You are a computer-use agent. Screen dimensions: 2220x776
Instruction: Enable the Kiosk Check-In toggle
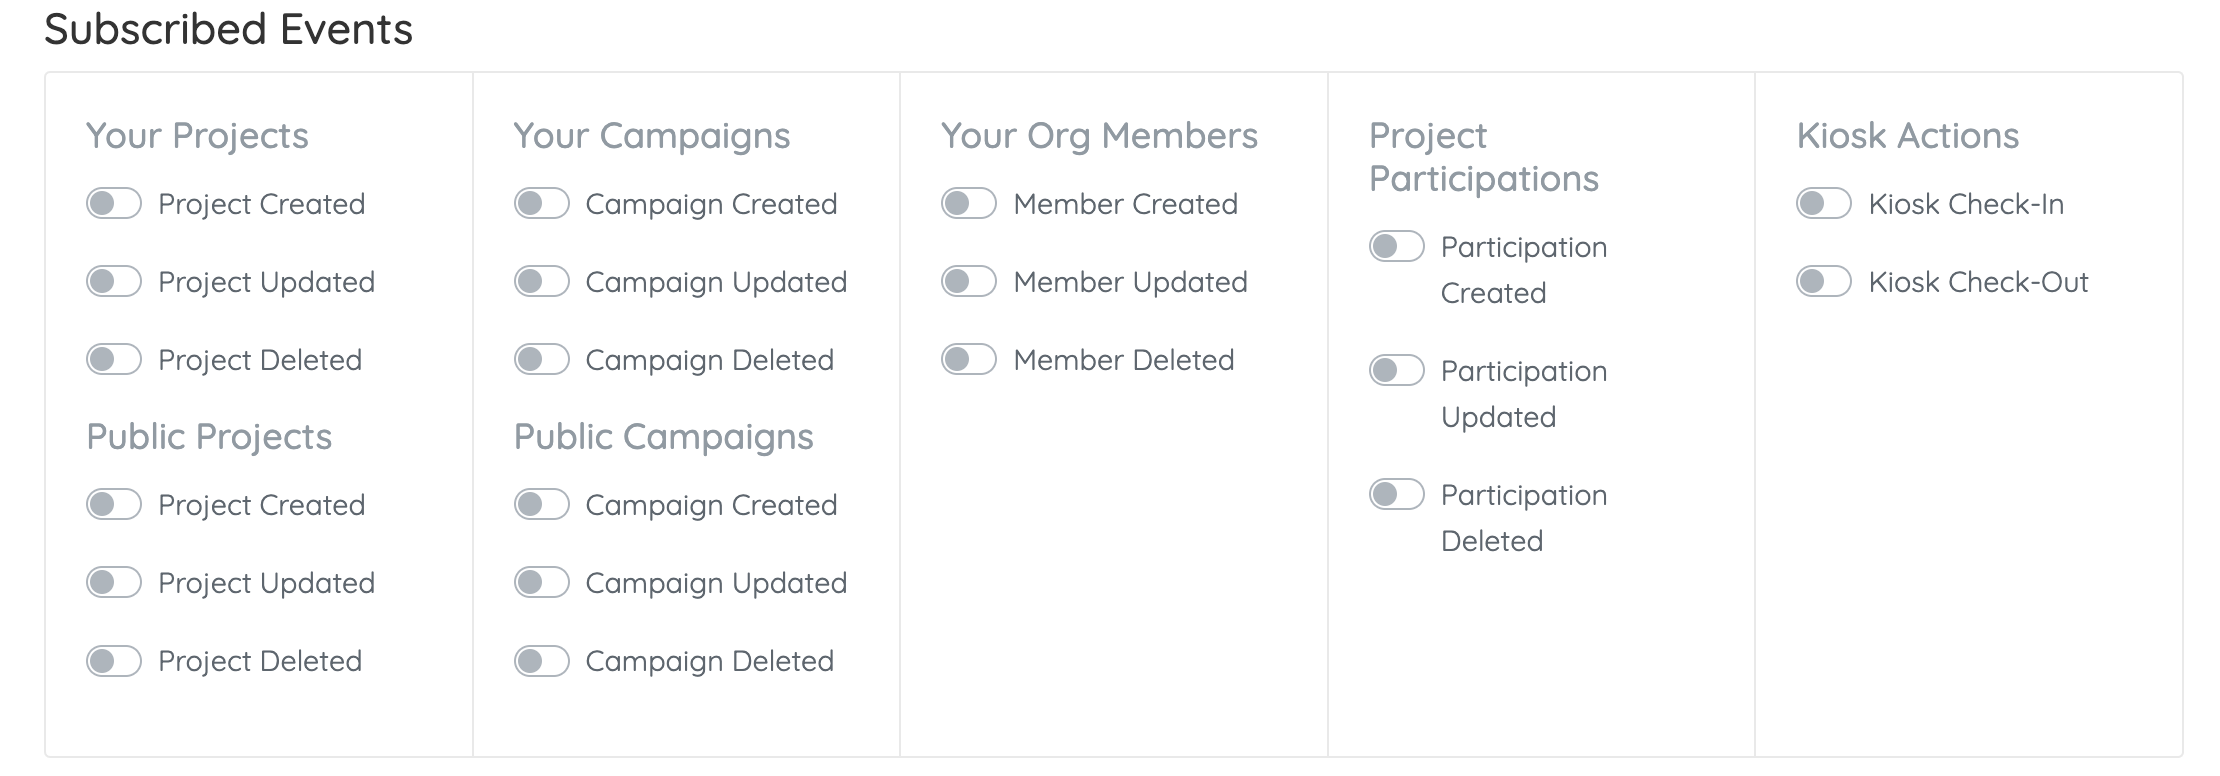click(x=1825, y=204)
